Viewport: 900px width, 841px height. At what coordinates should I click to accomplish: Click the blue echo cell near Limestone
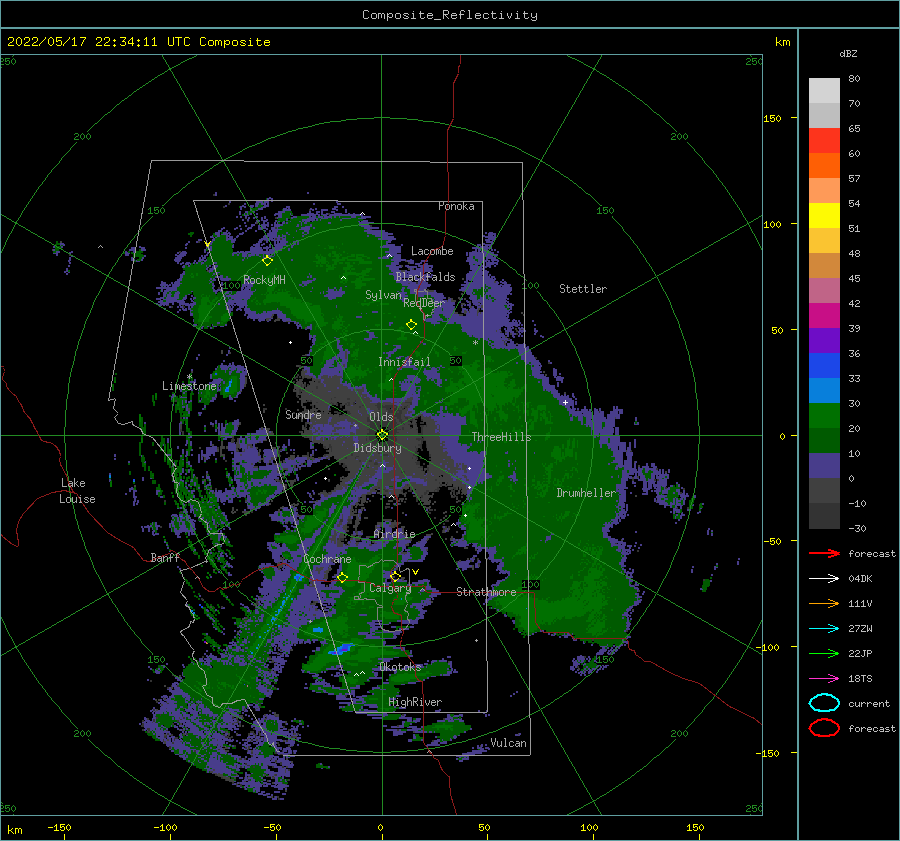229,386
